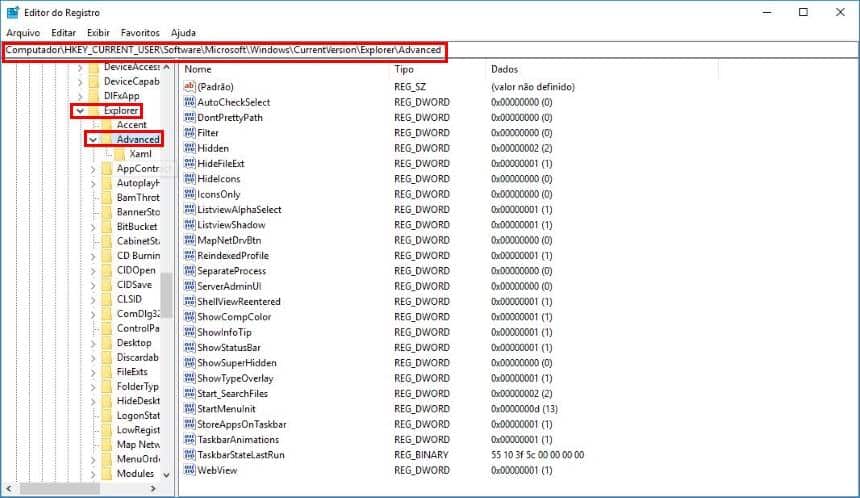Click the HideFileExt value icon
Image resolution: width=860 pixels, height=498 pixels.
point(190,163)
